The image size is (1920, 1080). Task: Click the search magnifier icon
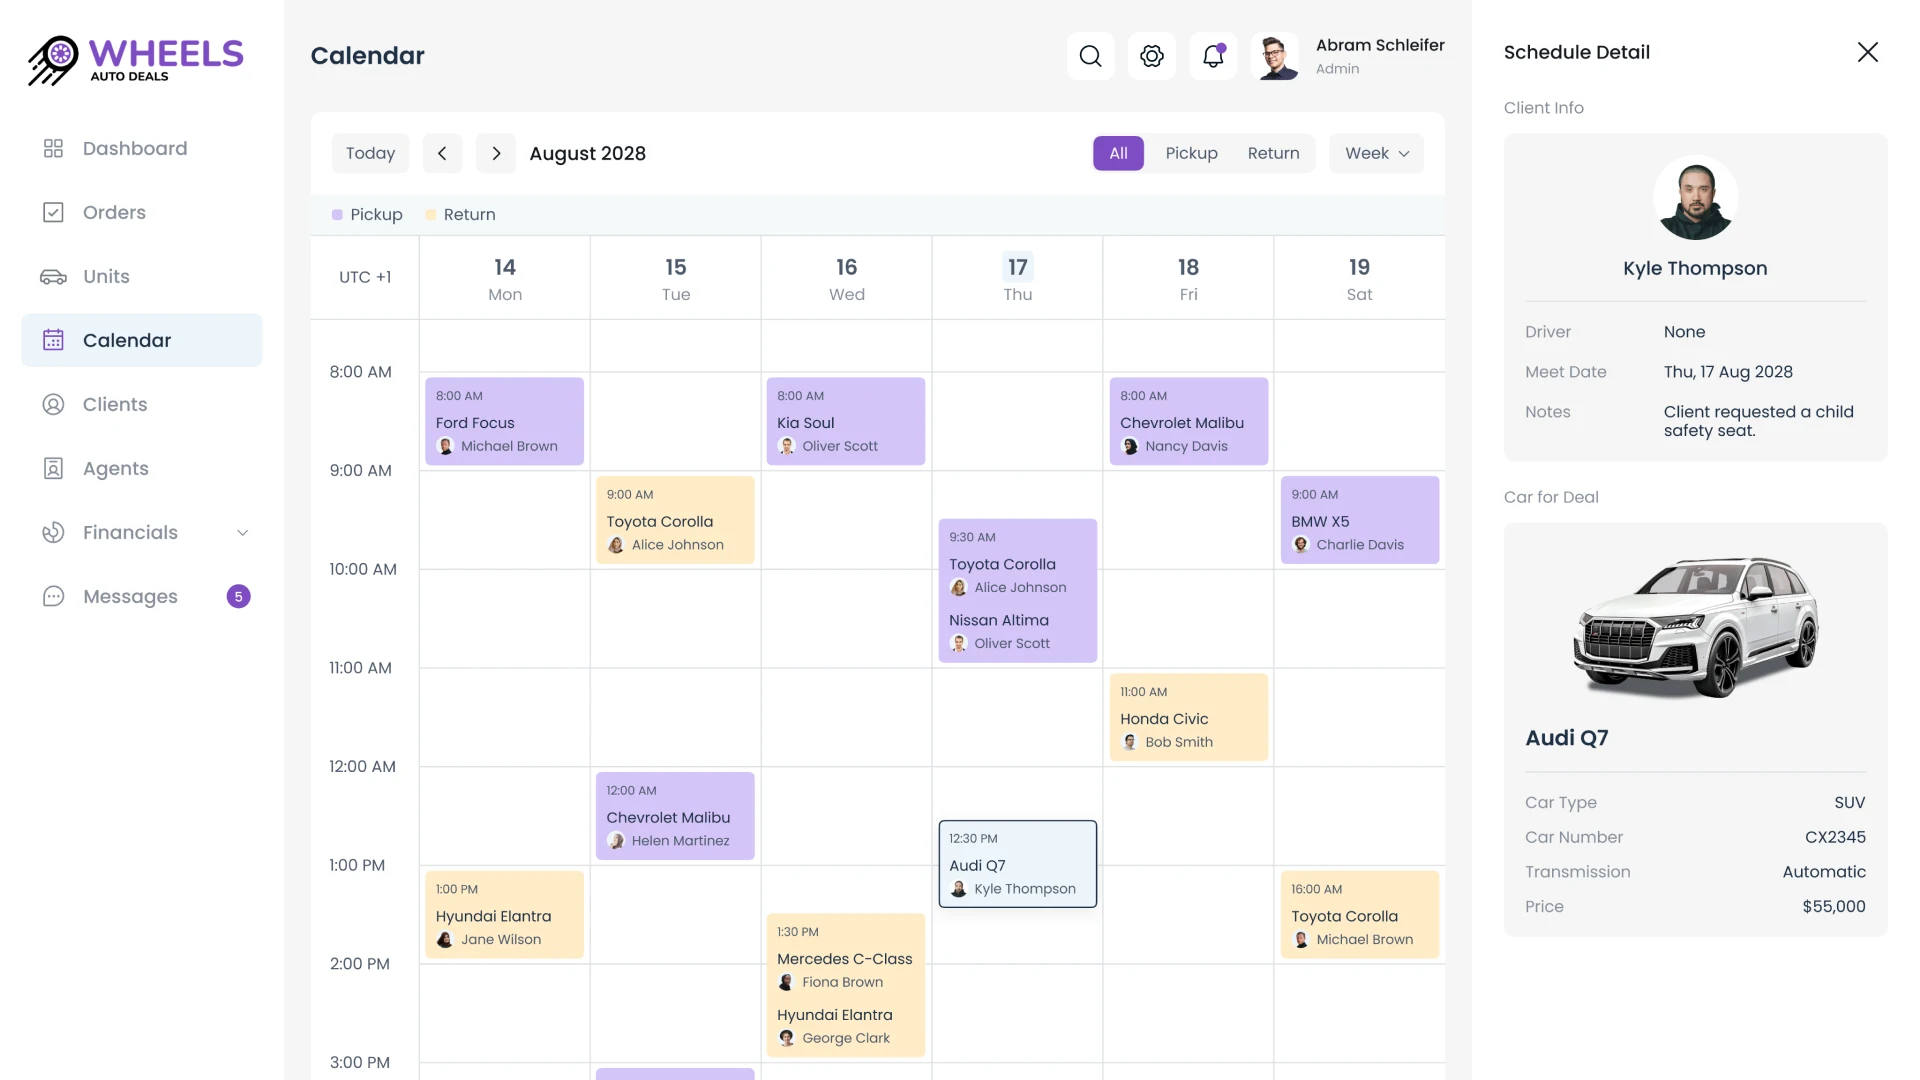pos(1090,56)
